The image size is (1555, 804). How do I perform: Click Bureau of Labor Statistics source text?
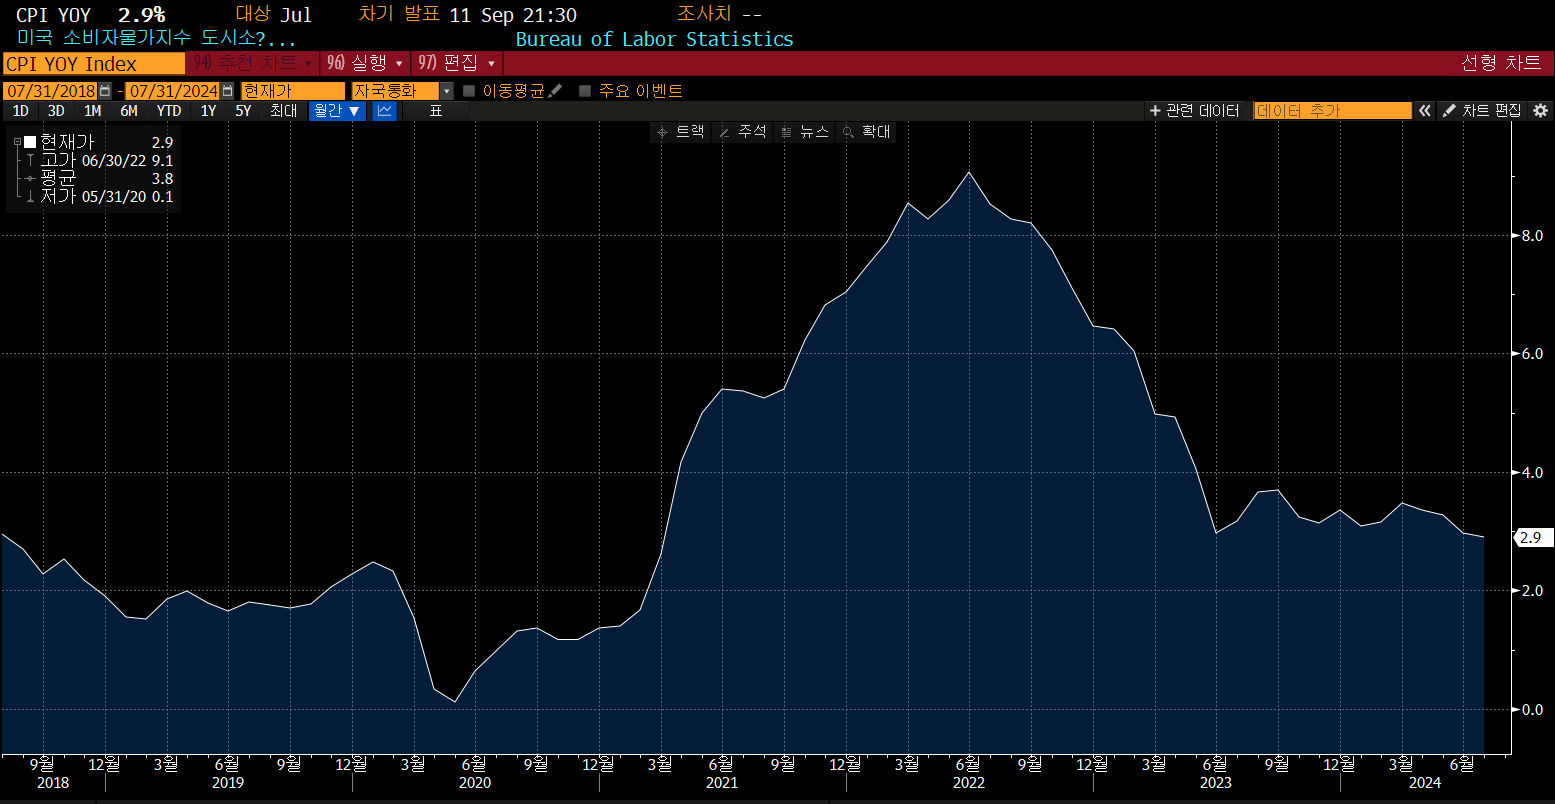point(654,39)
